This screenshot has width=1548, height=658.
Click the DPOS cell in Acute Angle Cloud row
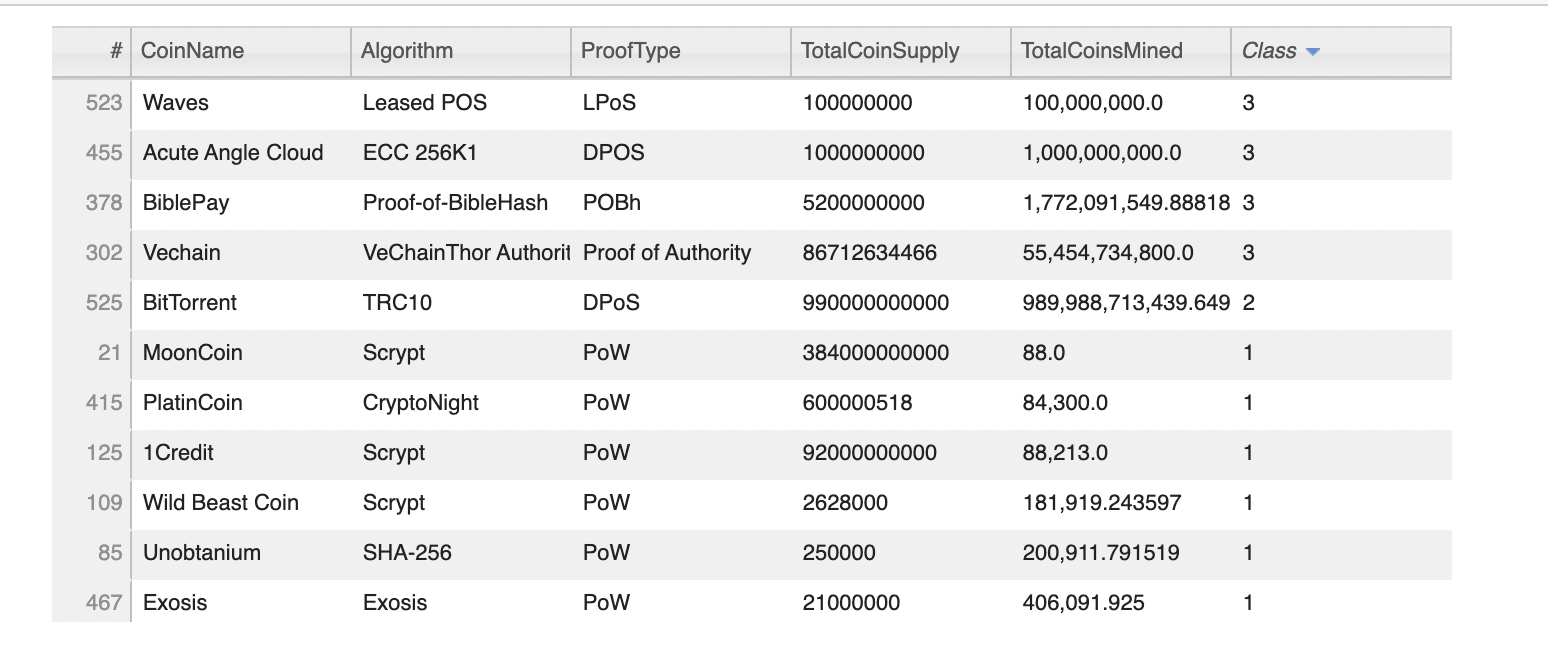click(x=681, y=153)
